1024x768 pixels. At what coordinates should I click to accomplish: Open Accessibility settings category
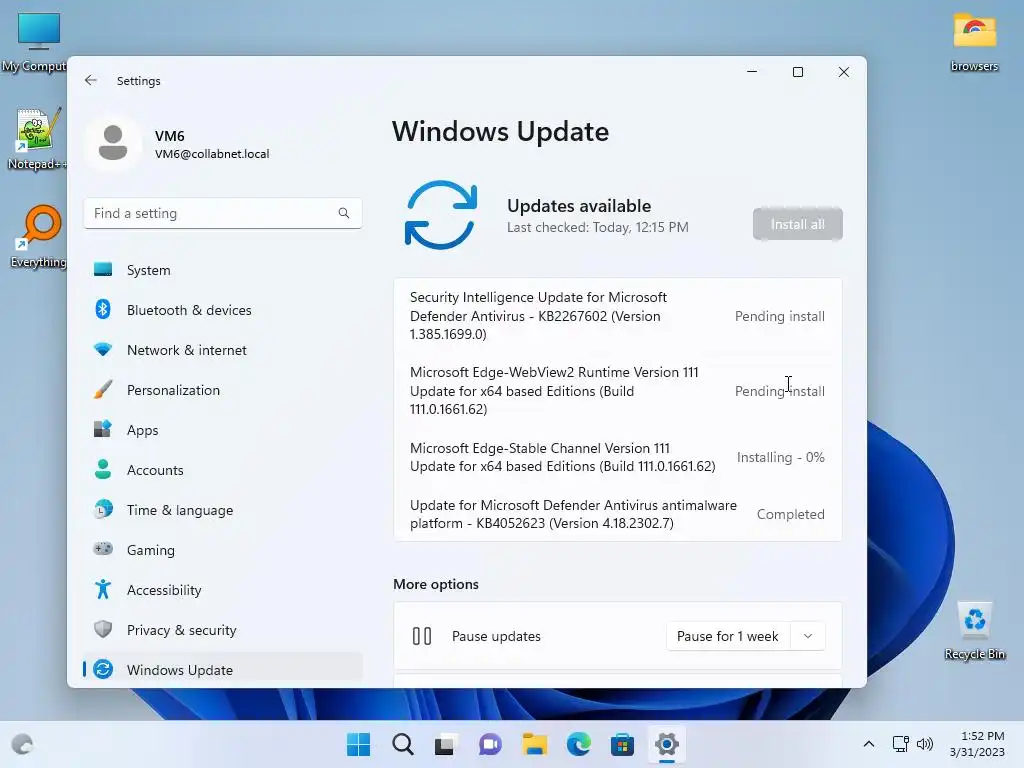click(x=223, y=590)
